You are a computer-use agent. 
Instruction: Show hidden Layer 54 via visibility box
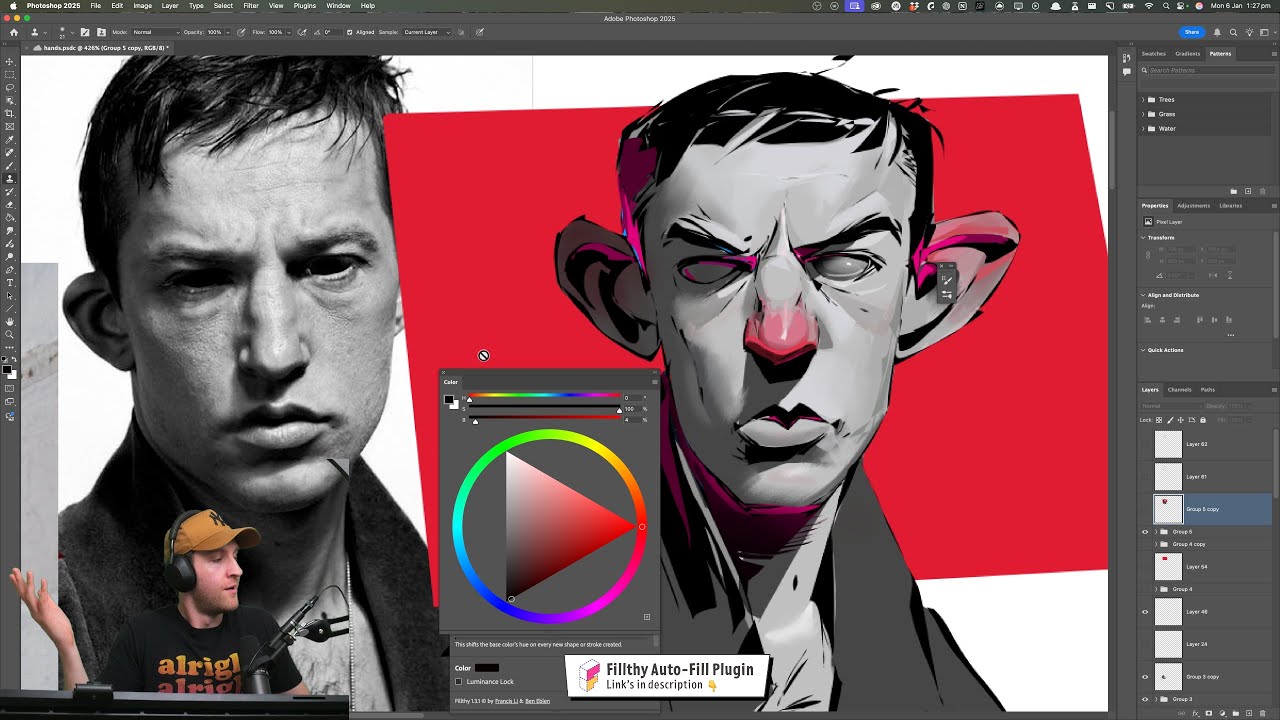click(1145, 567)
